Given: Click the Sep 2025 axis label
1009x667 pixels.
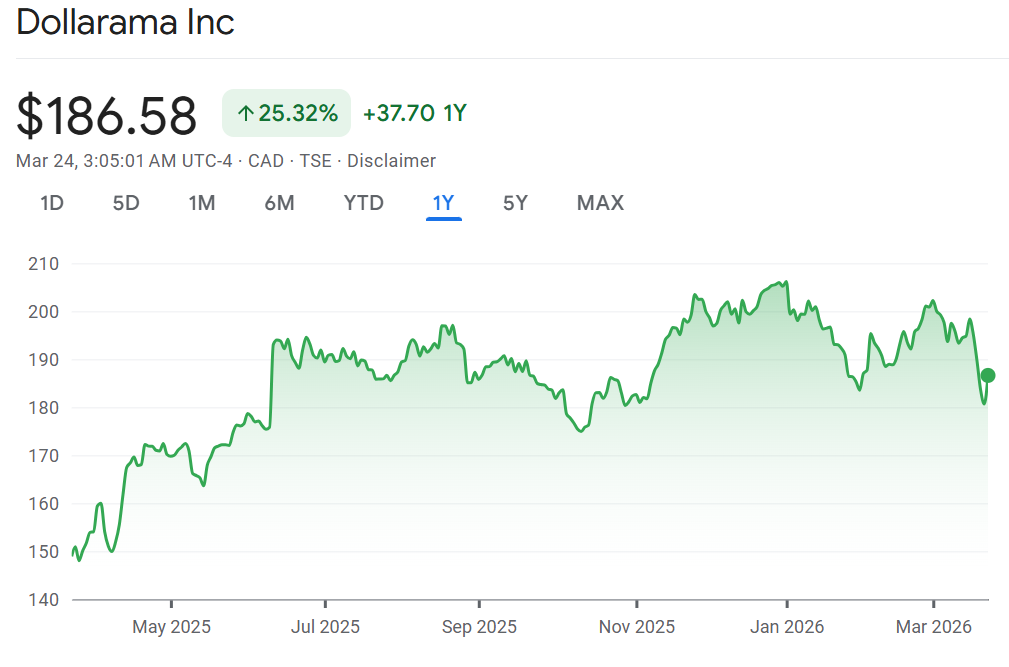Looking at the screenshot, I should 479,627.
